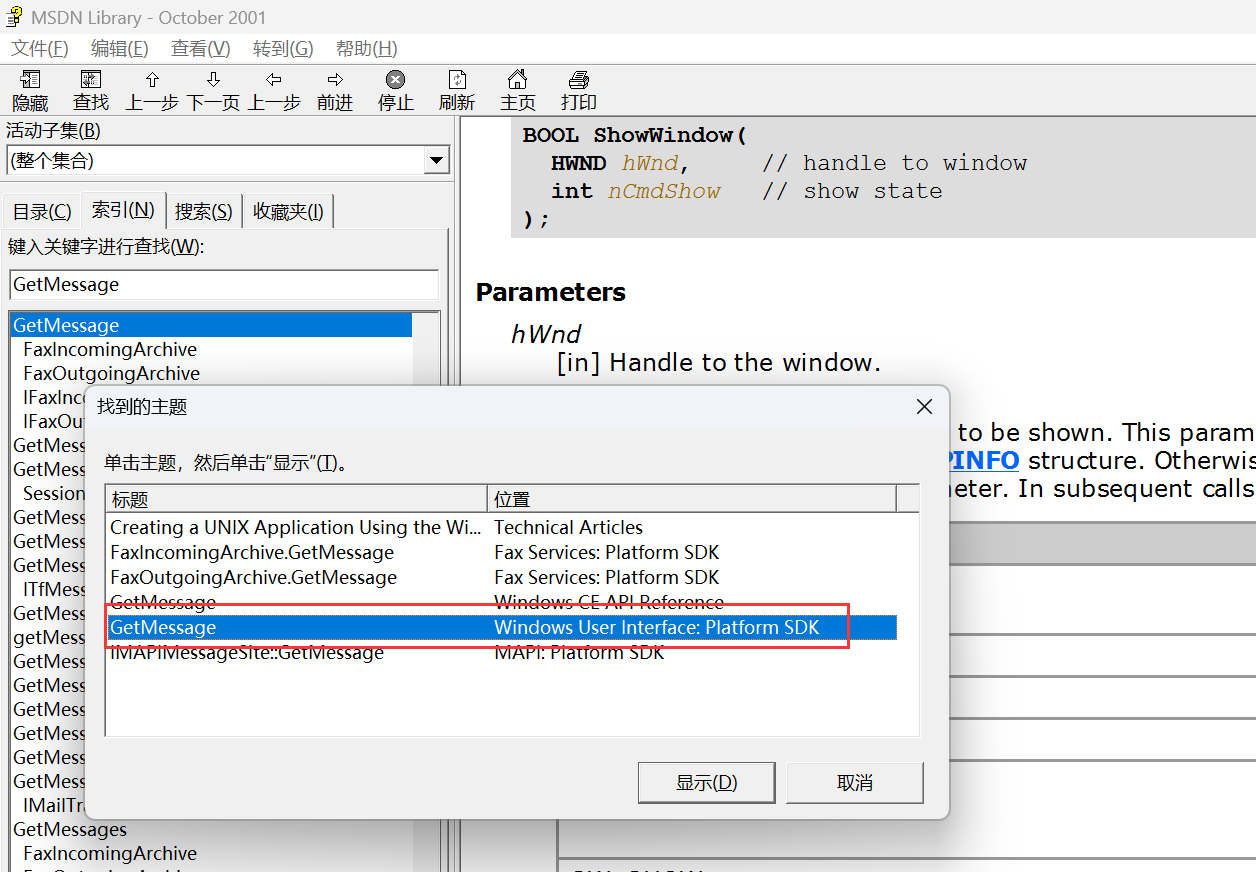Open the 文件(F) menu

[40, 48]
